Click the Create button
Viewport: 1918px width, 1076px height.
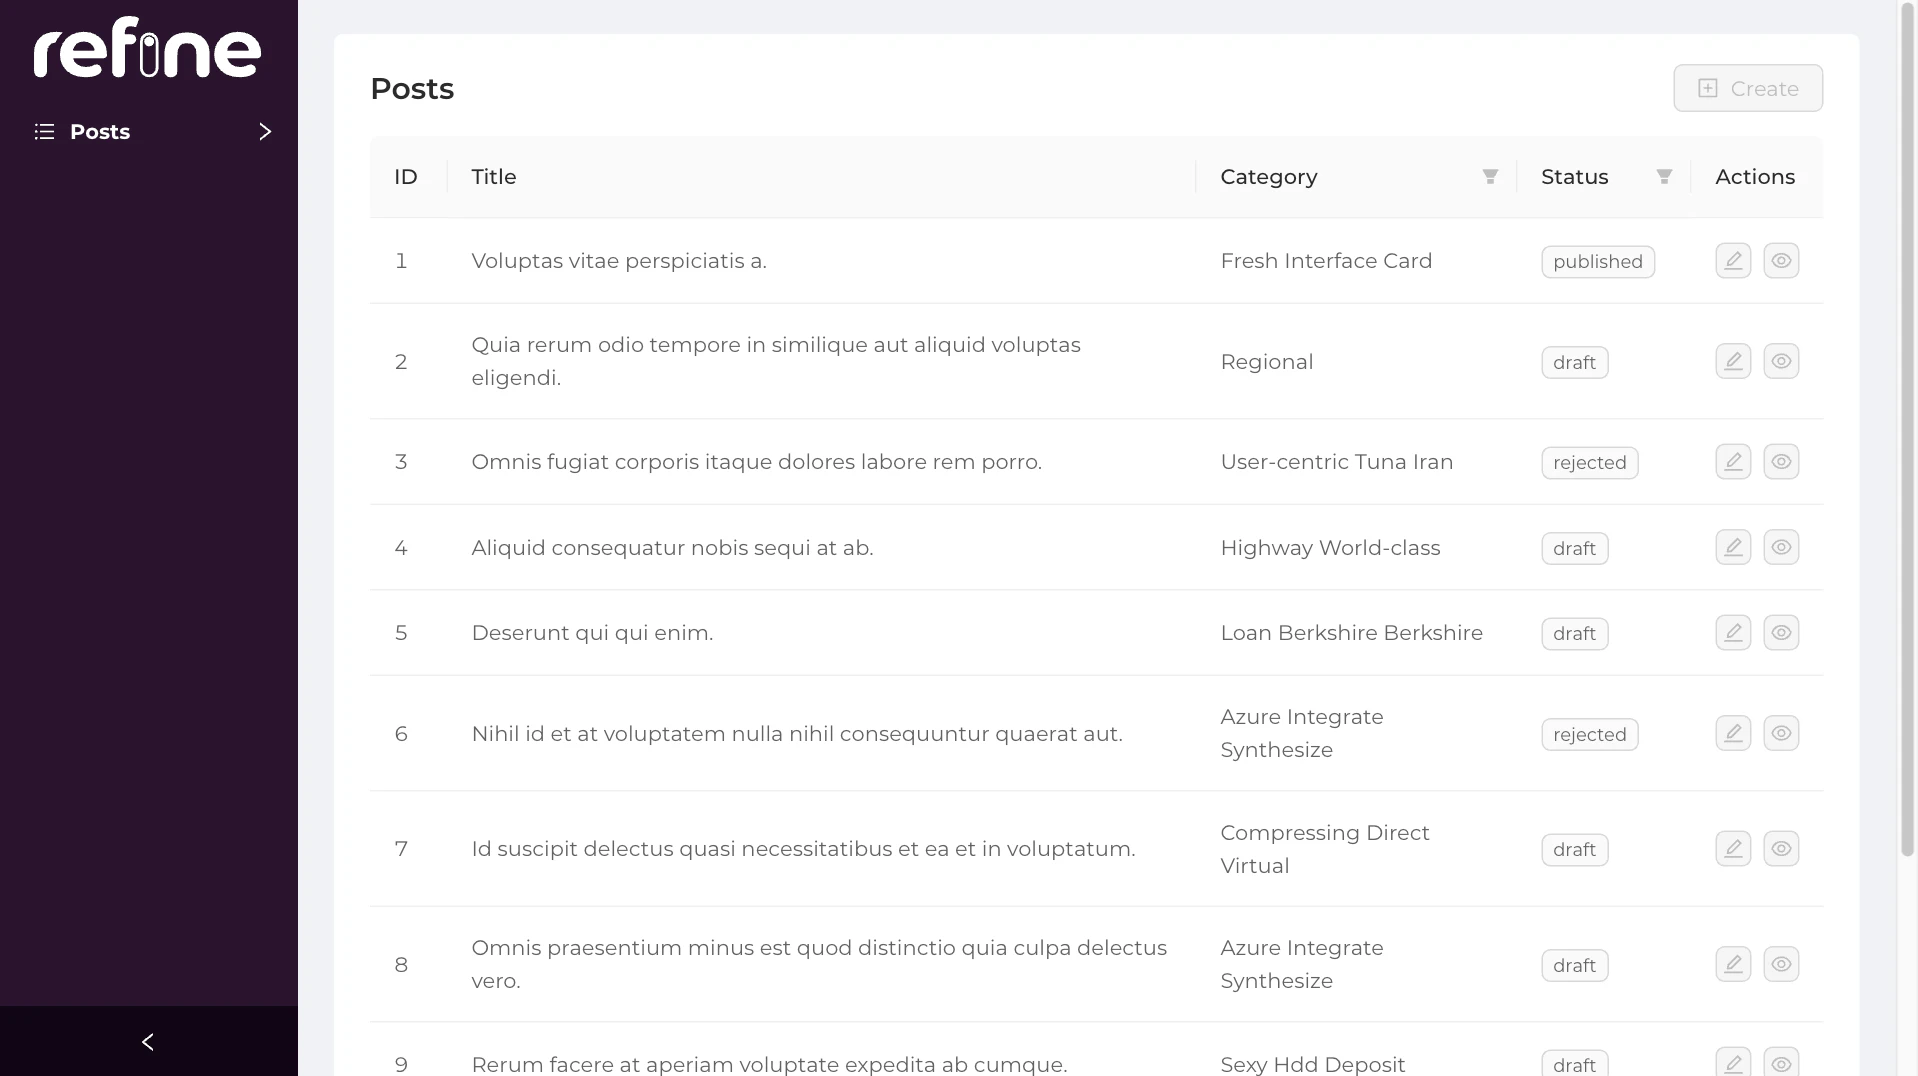point(1747,89)
